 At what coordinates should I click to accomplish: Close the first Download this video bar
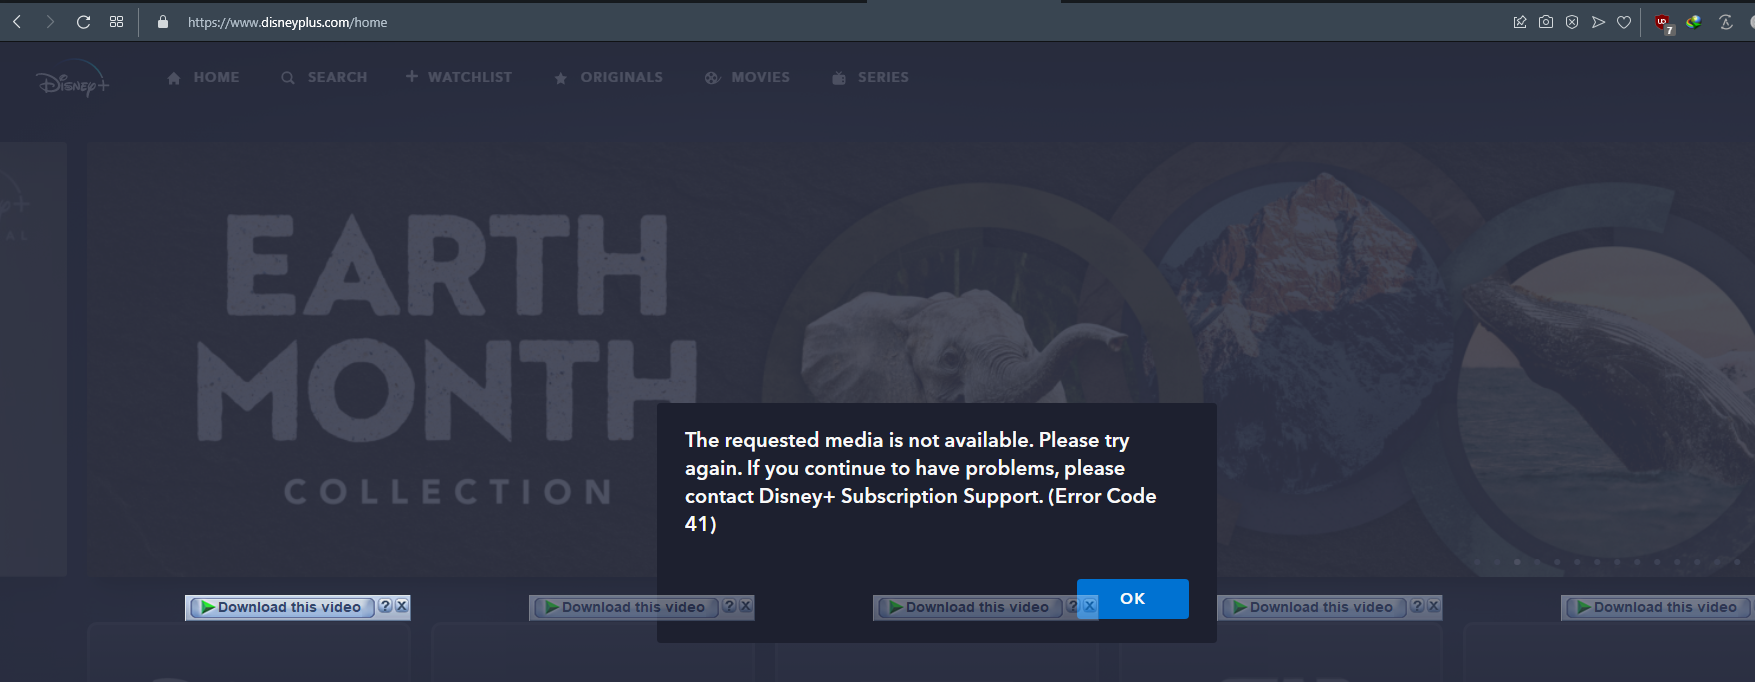coord(401,606)
